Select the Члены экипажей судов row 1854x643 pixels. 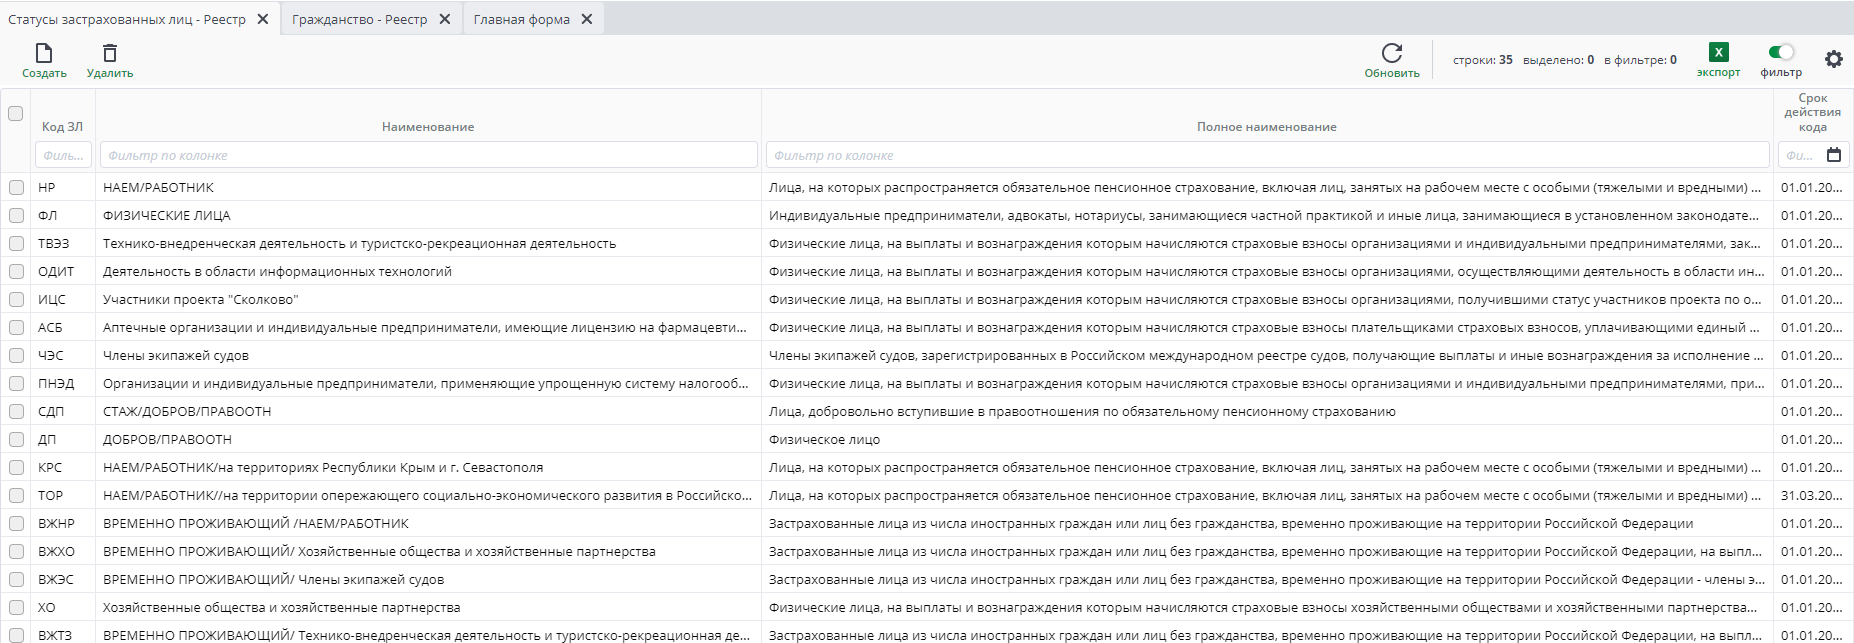[x=176, y=355]
